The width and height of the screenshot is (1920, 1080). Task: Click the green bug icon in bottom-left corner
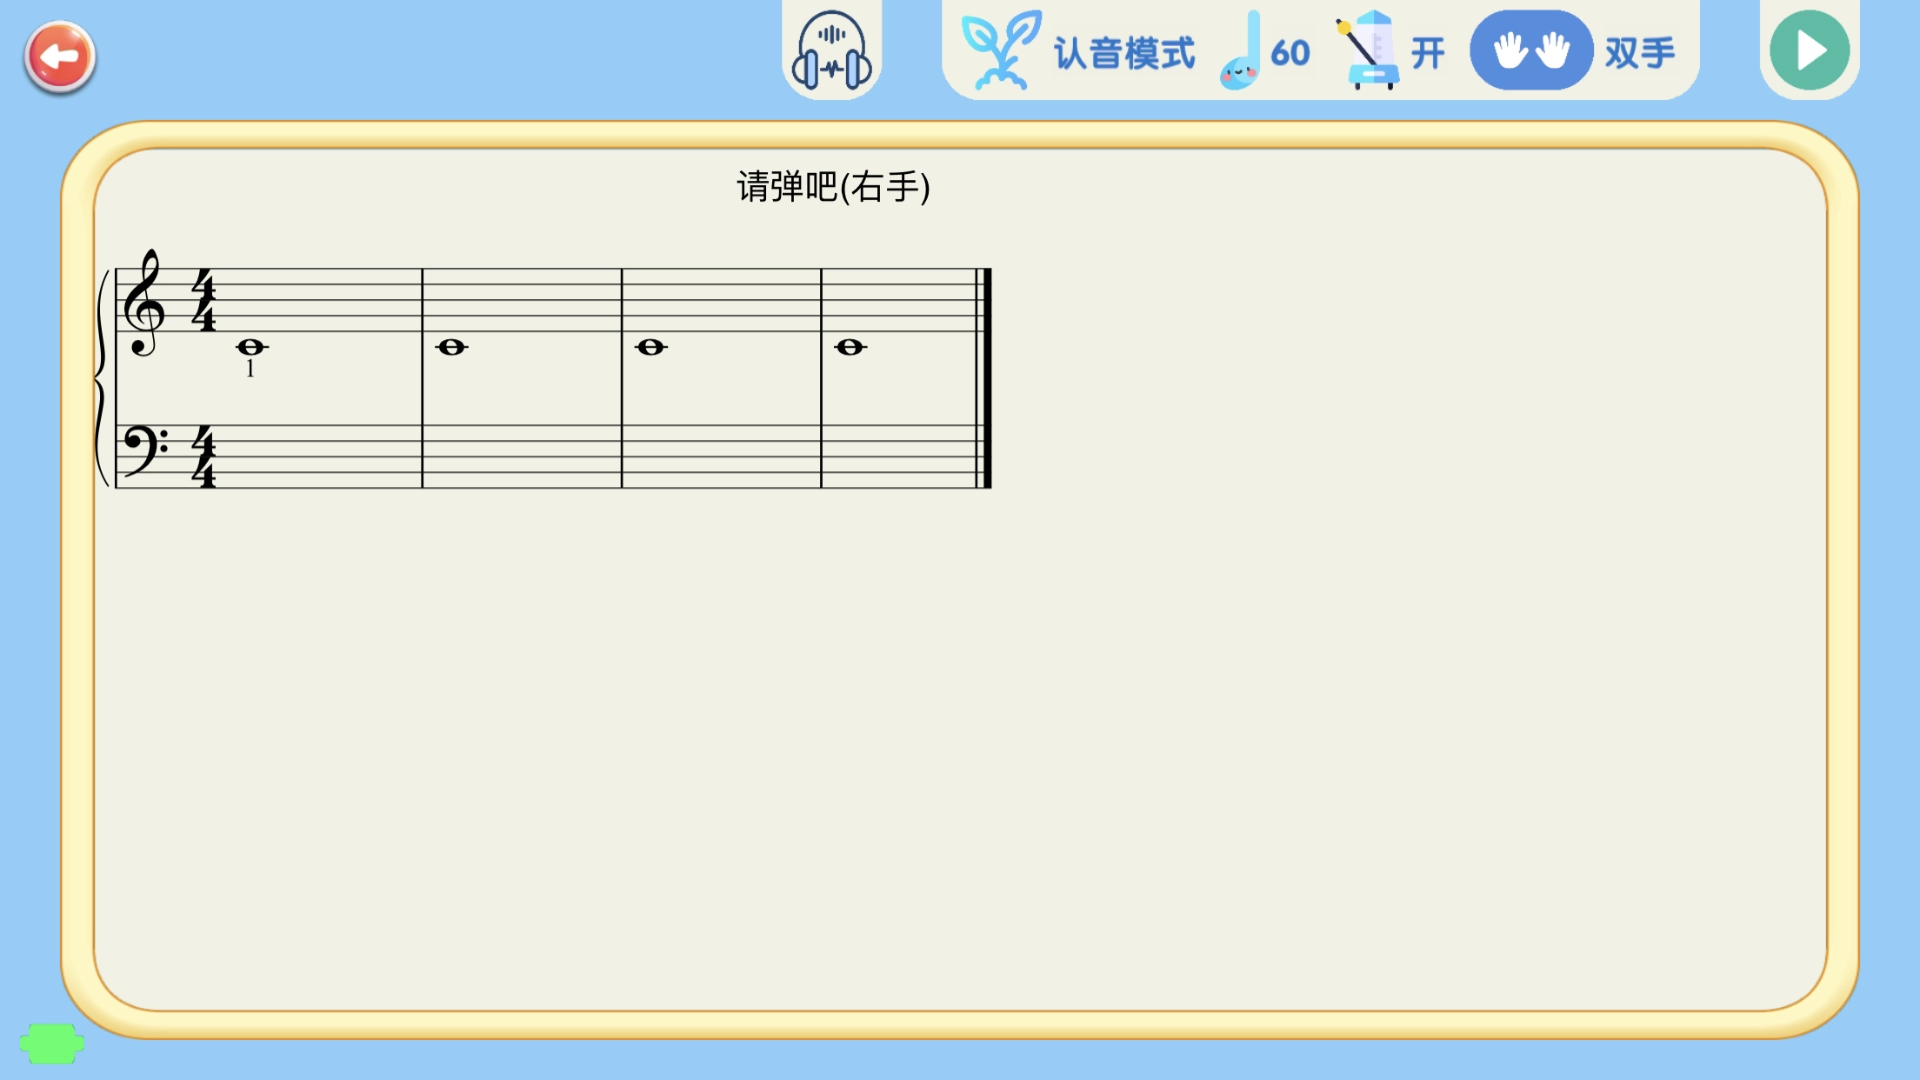(x=51, y=1043)
